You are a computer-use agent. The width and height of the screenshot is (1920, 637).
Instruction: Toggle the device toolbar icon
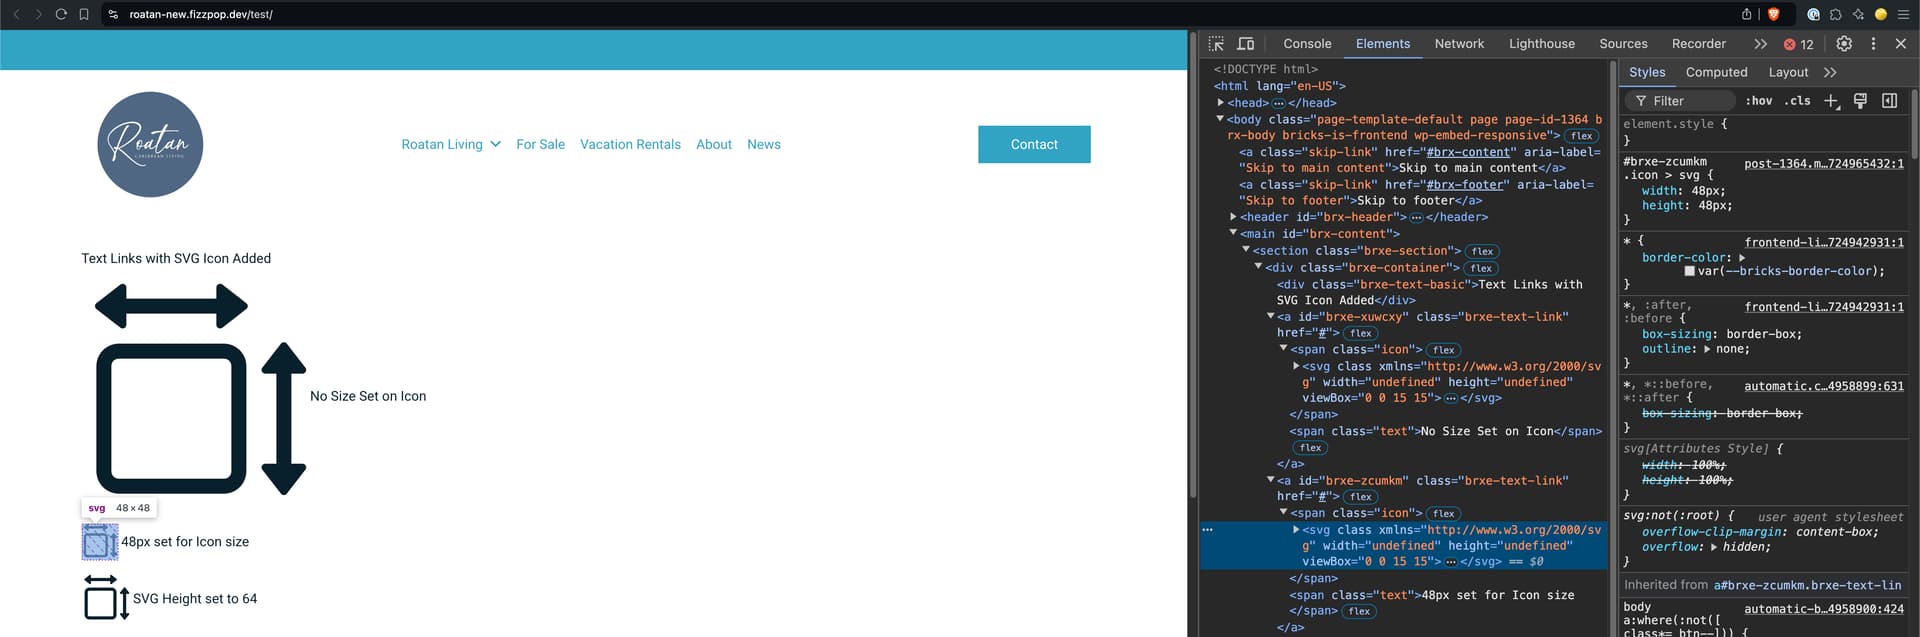click(1246, 44)
